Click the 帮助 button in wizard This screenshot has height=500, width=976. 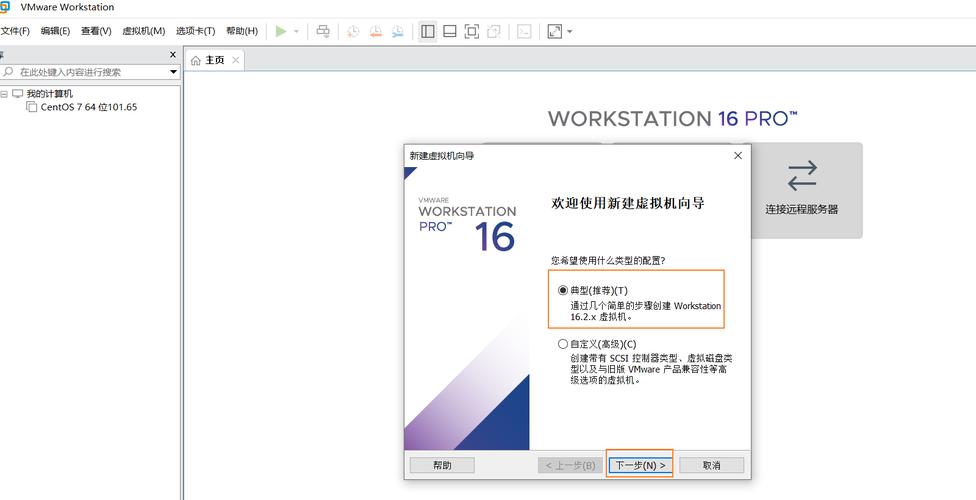click(442, 465)
